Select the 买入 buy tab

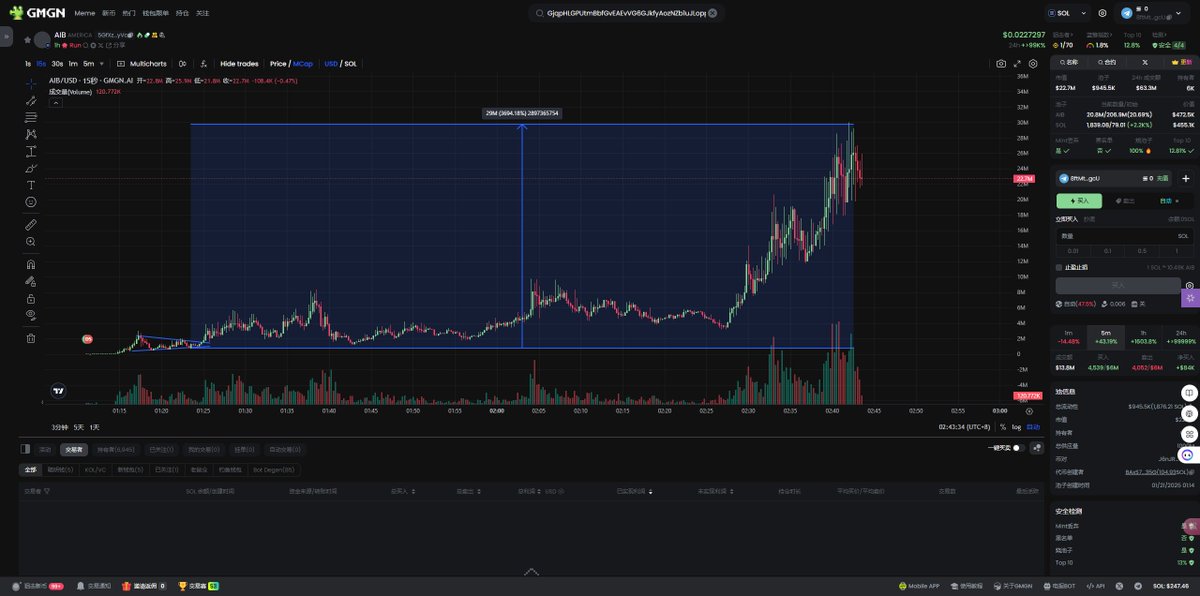pyautogui.click(x=1079, y=200)
